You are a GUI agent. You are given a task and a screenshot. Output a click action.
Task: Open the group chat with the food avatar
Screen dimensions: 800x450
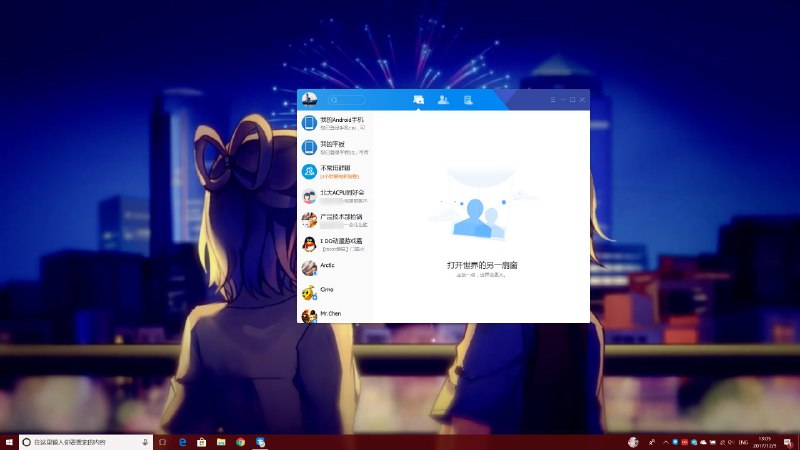coord(335,220)
